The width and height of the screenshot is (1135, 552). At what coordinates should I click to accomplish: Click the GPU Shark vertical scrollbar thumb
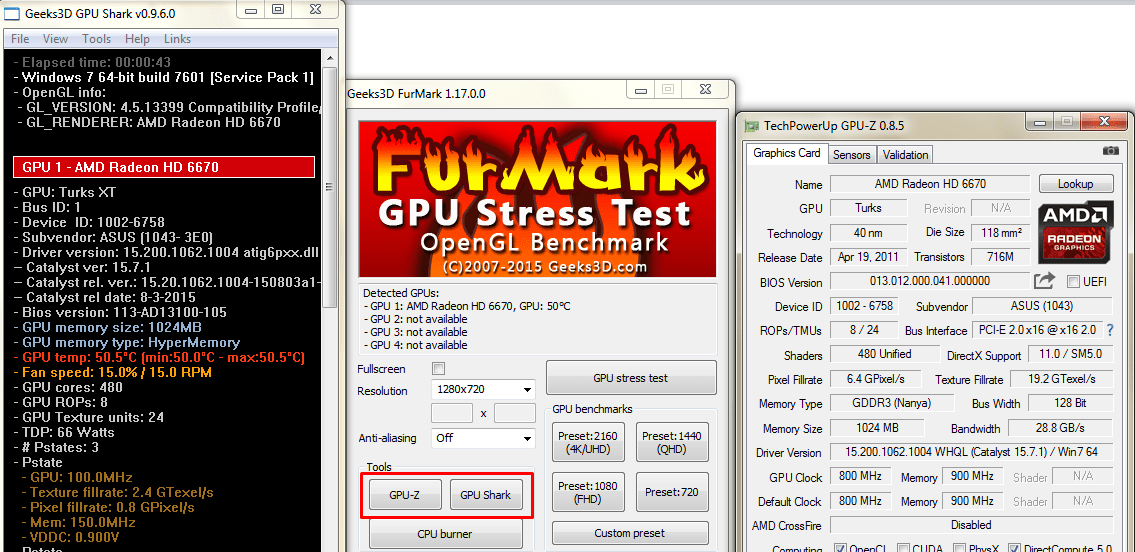click(331, 188)
